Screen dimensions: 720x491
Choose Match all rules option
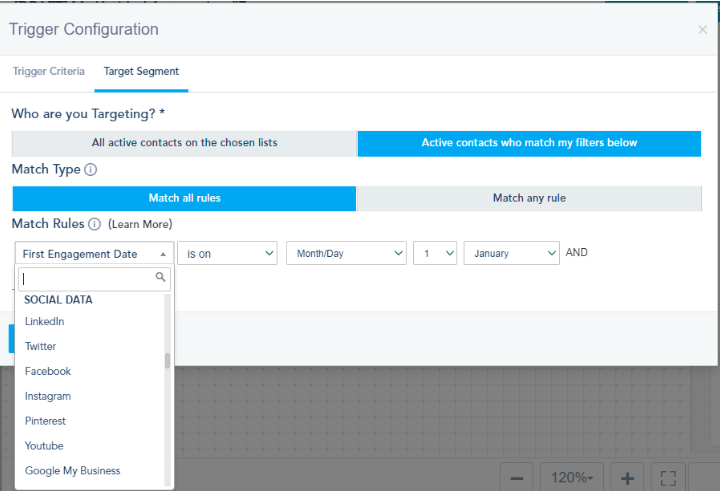(x=184, y=198)
